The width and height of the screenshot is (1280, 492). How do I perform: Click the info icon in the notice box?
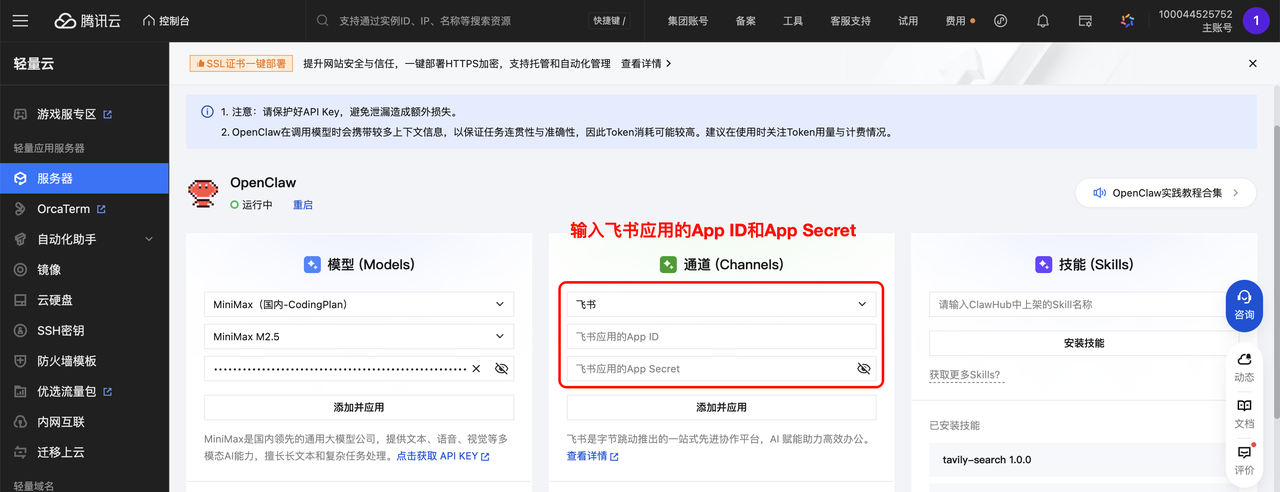point(207,112)
